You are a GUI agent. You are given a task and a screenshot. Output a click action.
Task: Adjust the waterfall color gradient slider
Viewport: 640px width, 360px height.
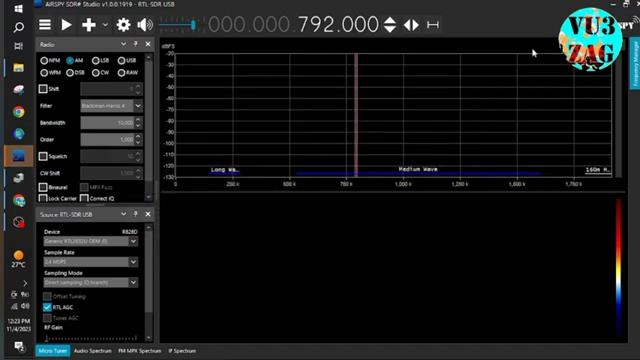(619, 268)
